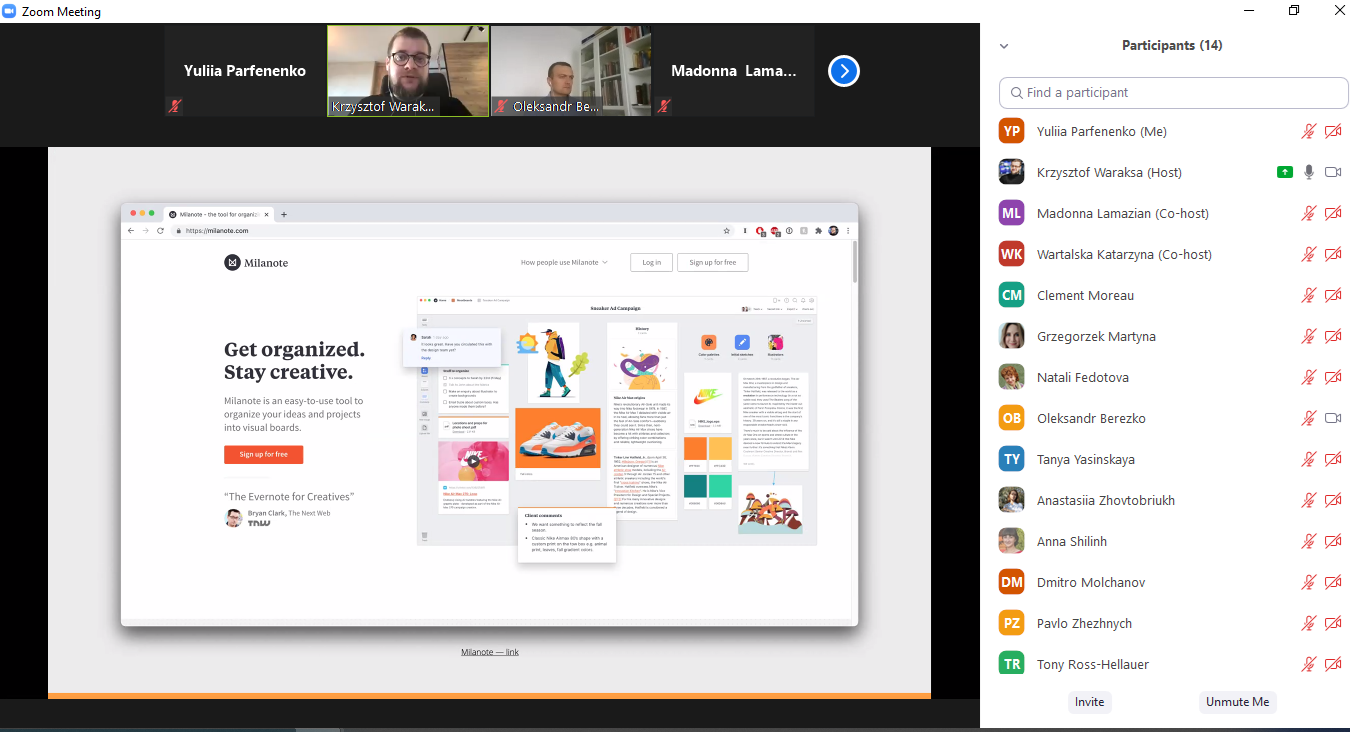This screenshot has height=732, width=1350.
Task: Show next video thumbnails with blue arrow
Action: pos(844,71)
